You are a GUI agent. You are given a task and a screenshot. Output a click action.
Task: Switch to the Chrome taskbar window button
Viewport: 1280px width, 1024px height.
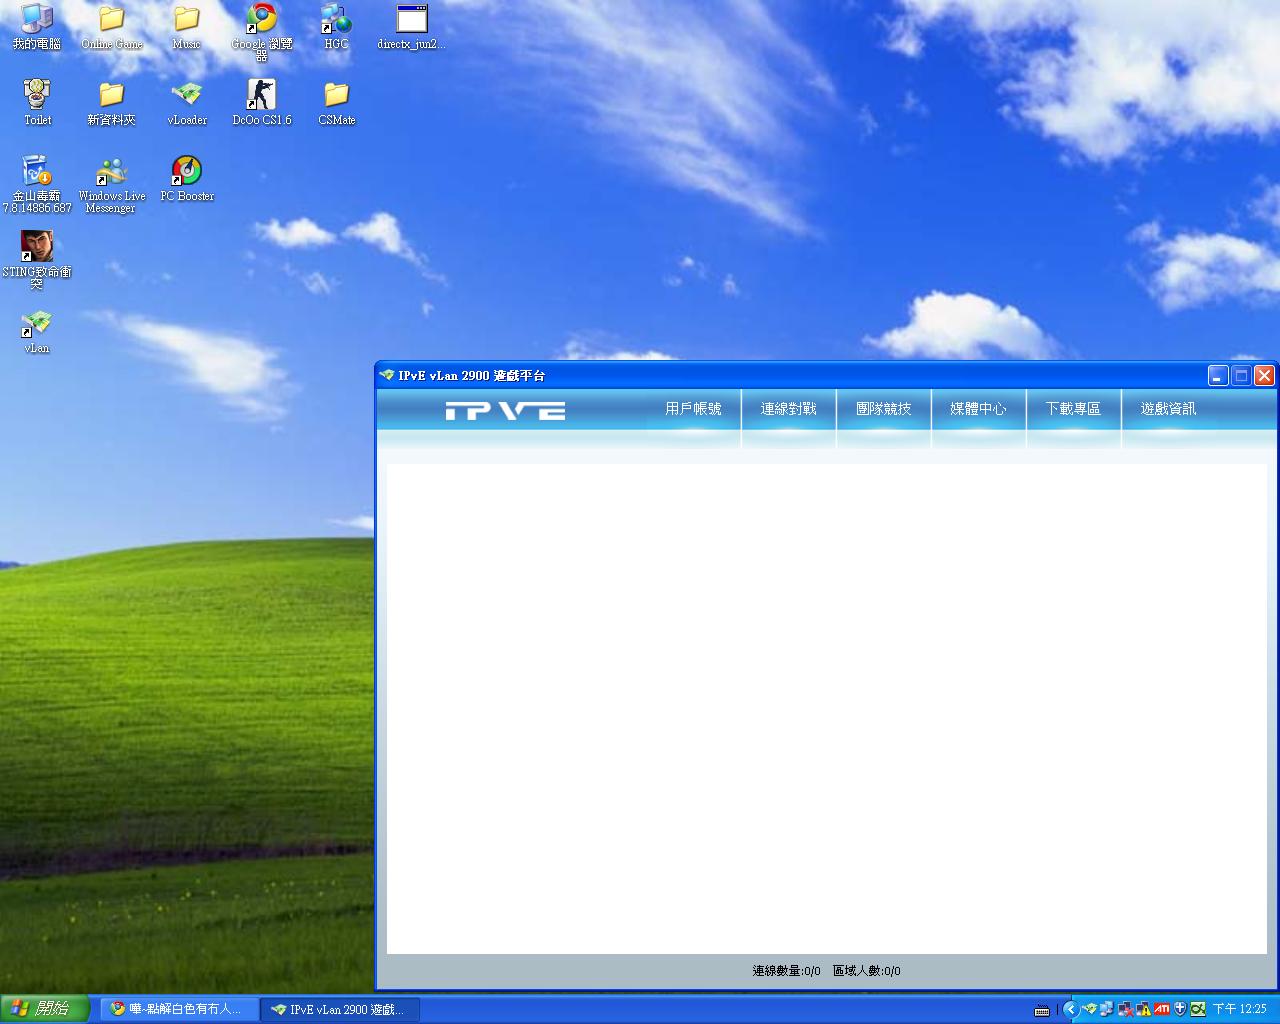179,1010
